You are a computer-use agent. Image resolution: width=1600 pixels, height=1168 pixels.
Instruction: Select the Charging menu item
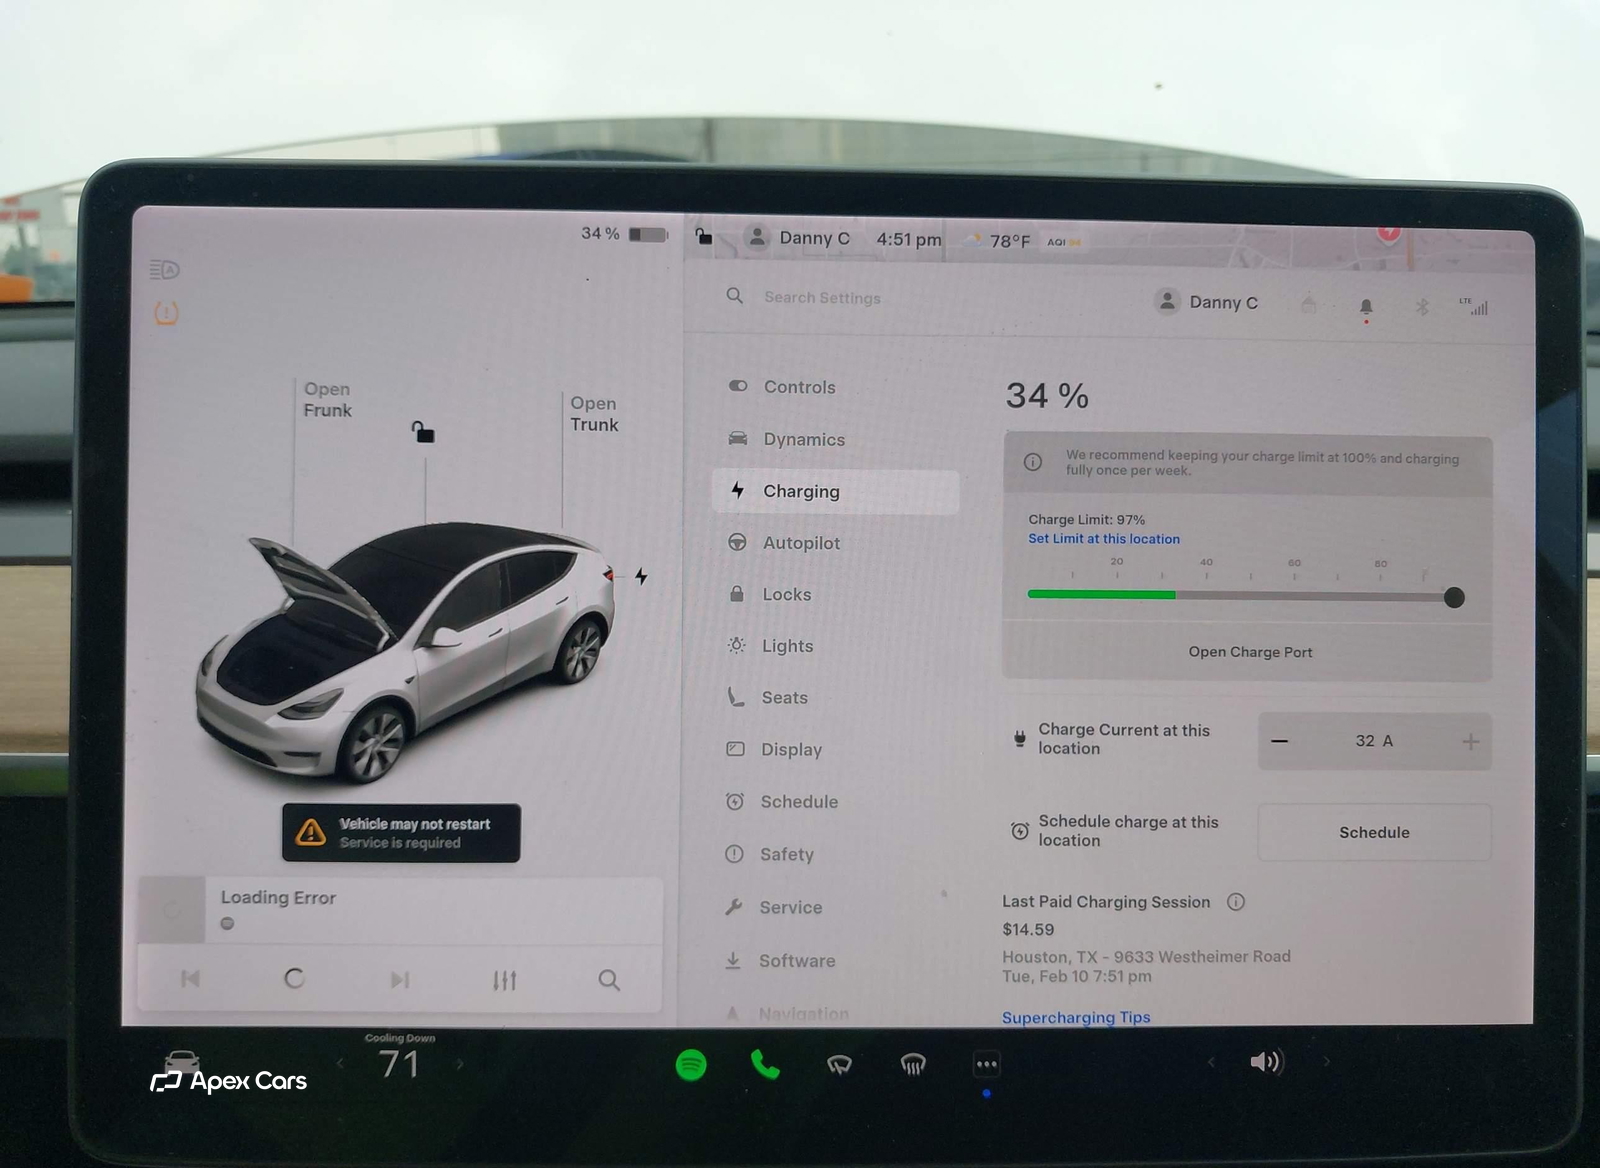(x=836, y=491)
